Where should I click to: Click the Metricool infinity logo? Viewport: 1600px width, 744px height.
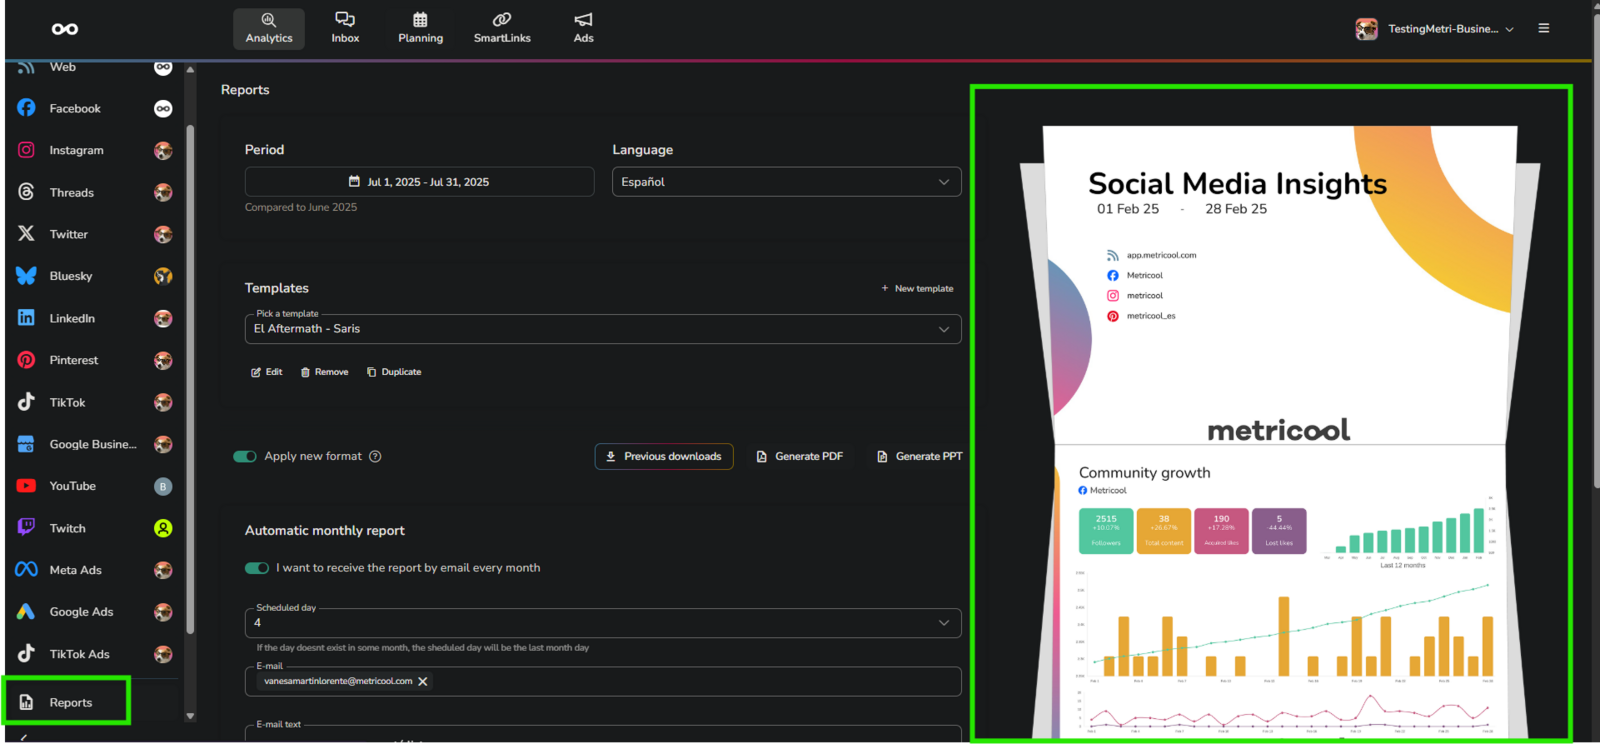click(65, 29)
